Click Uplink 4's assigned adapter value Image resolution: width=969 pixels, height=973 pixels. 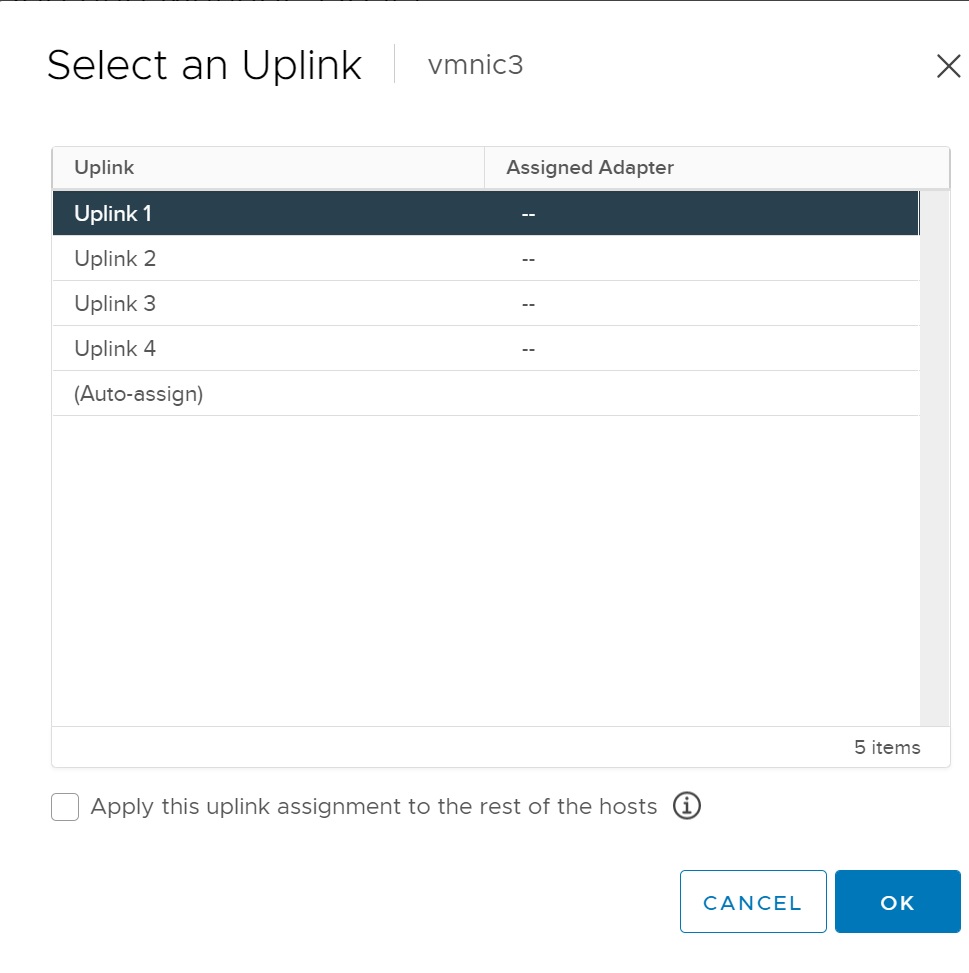pyautogui.click(x=528, y=349)
